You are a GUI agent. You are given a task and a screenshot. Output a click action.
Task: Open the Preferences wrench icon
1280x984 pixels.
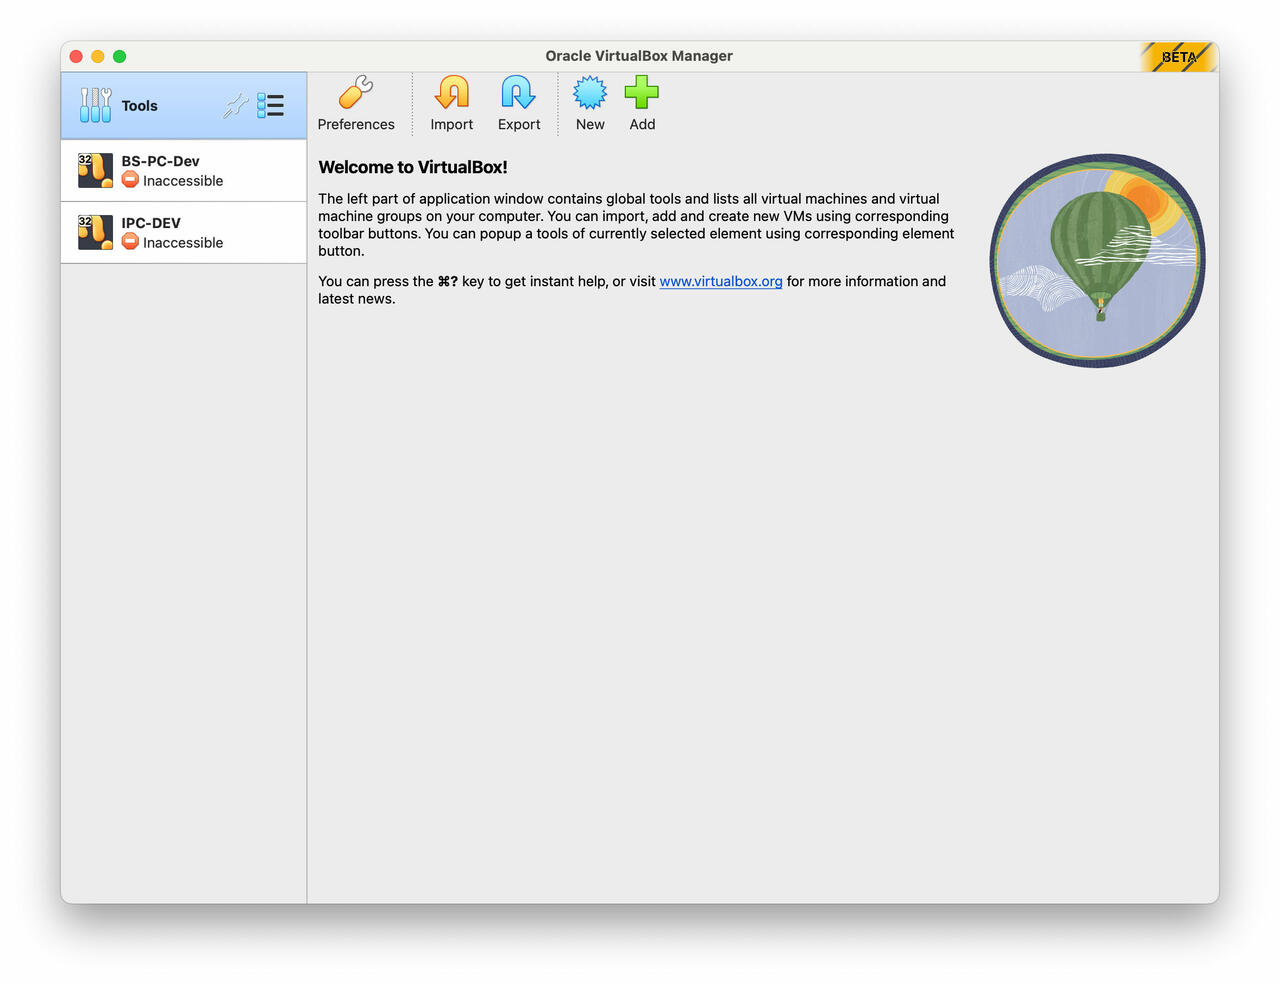coord(356,93)
